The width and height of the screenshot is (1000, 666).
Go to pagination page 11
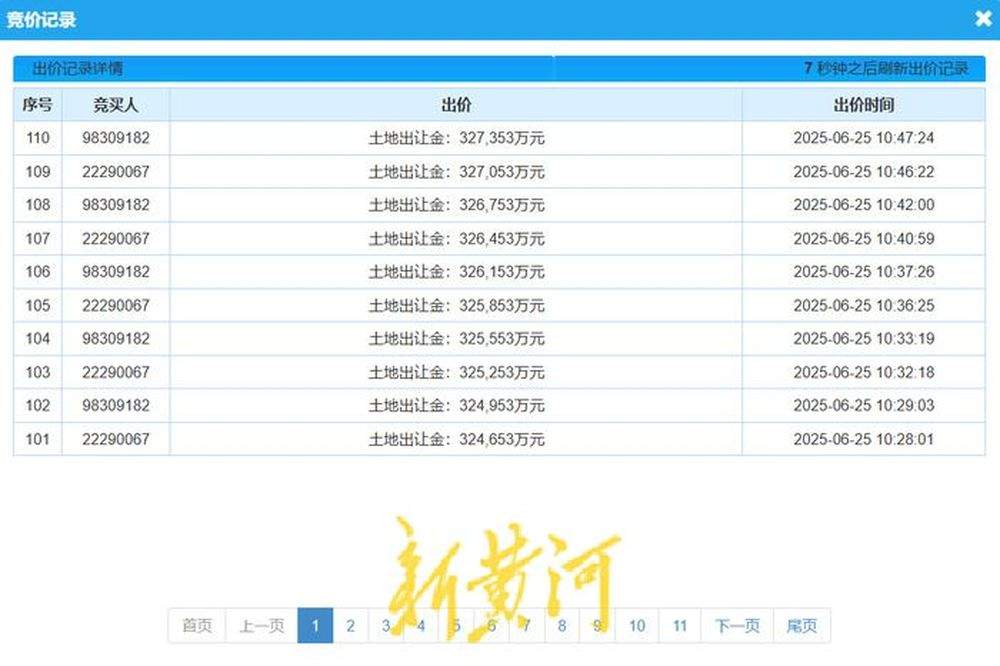click(681, 625)
